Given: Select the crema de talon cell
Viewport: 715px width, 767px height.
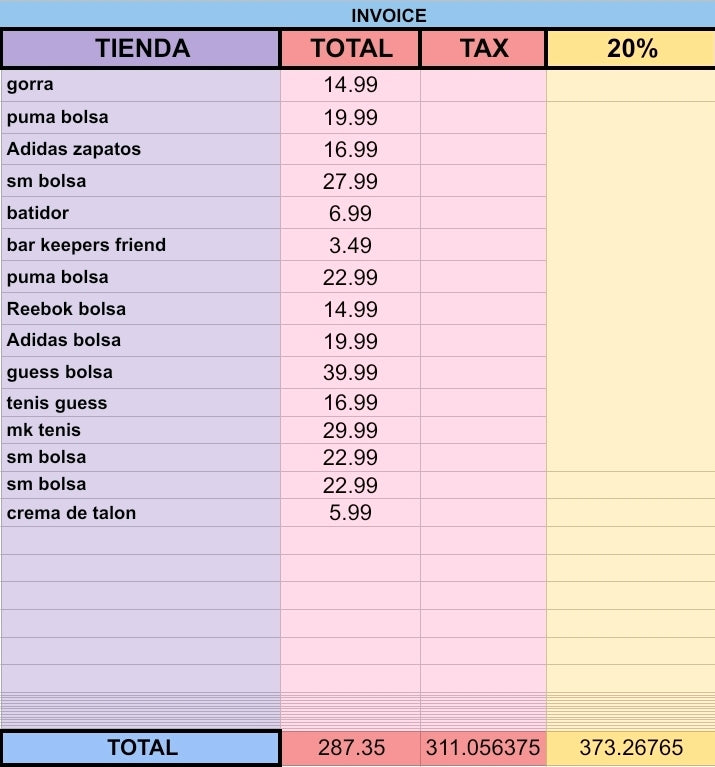Looking at the screenshot, I should point(141,513).
